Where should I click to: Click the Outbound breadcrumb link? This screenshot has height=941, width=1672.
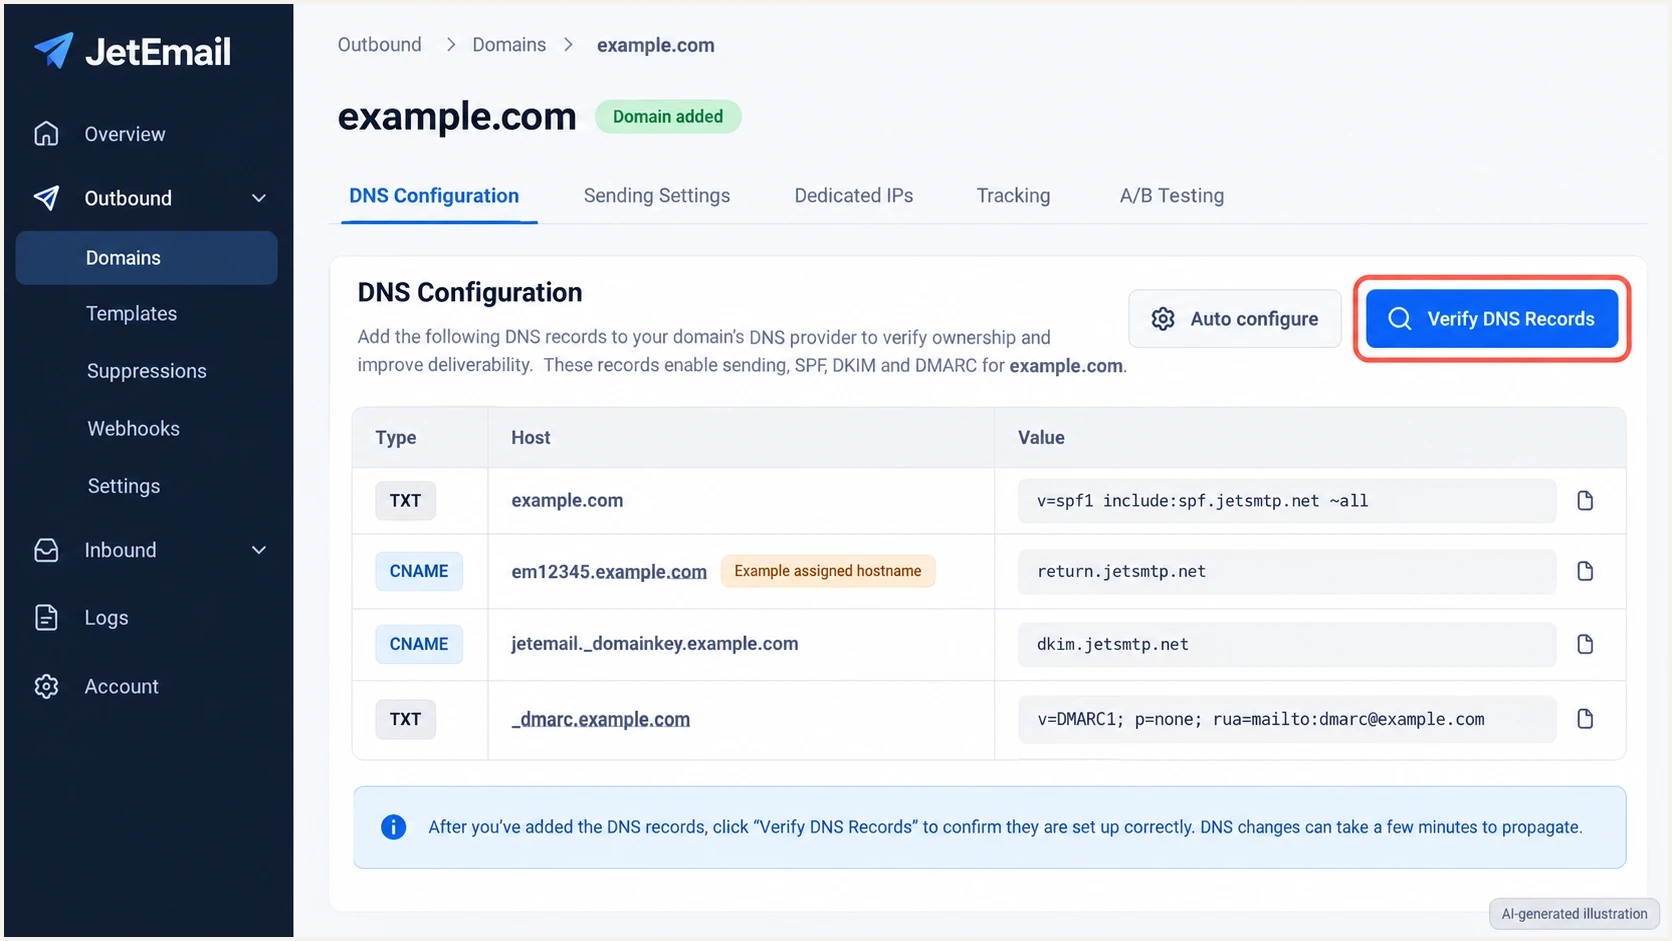380,45
